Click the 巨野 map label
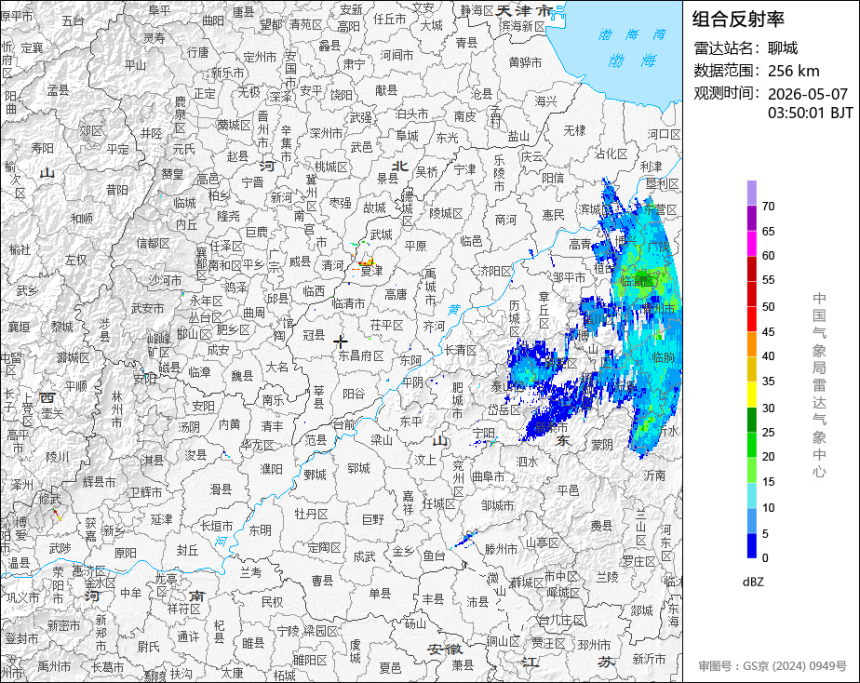 374,518
